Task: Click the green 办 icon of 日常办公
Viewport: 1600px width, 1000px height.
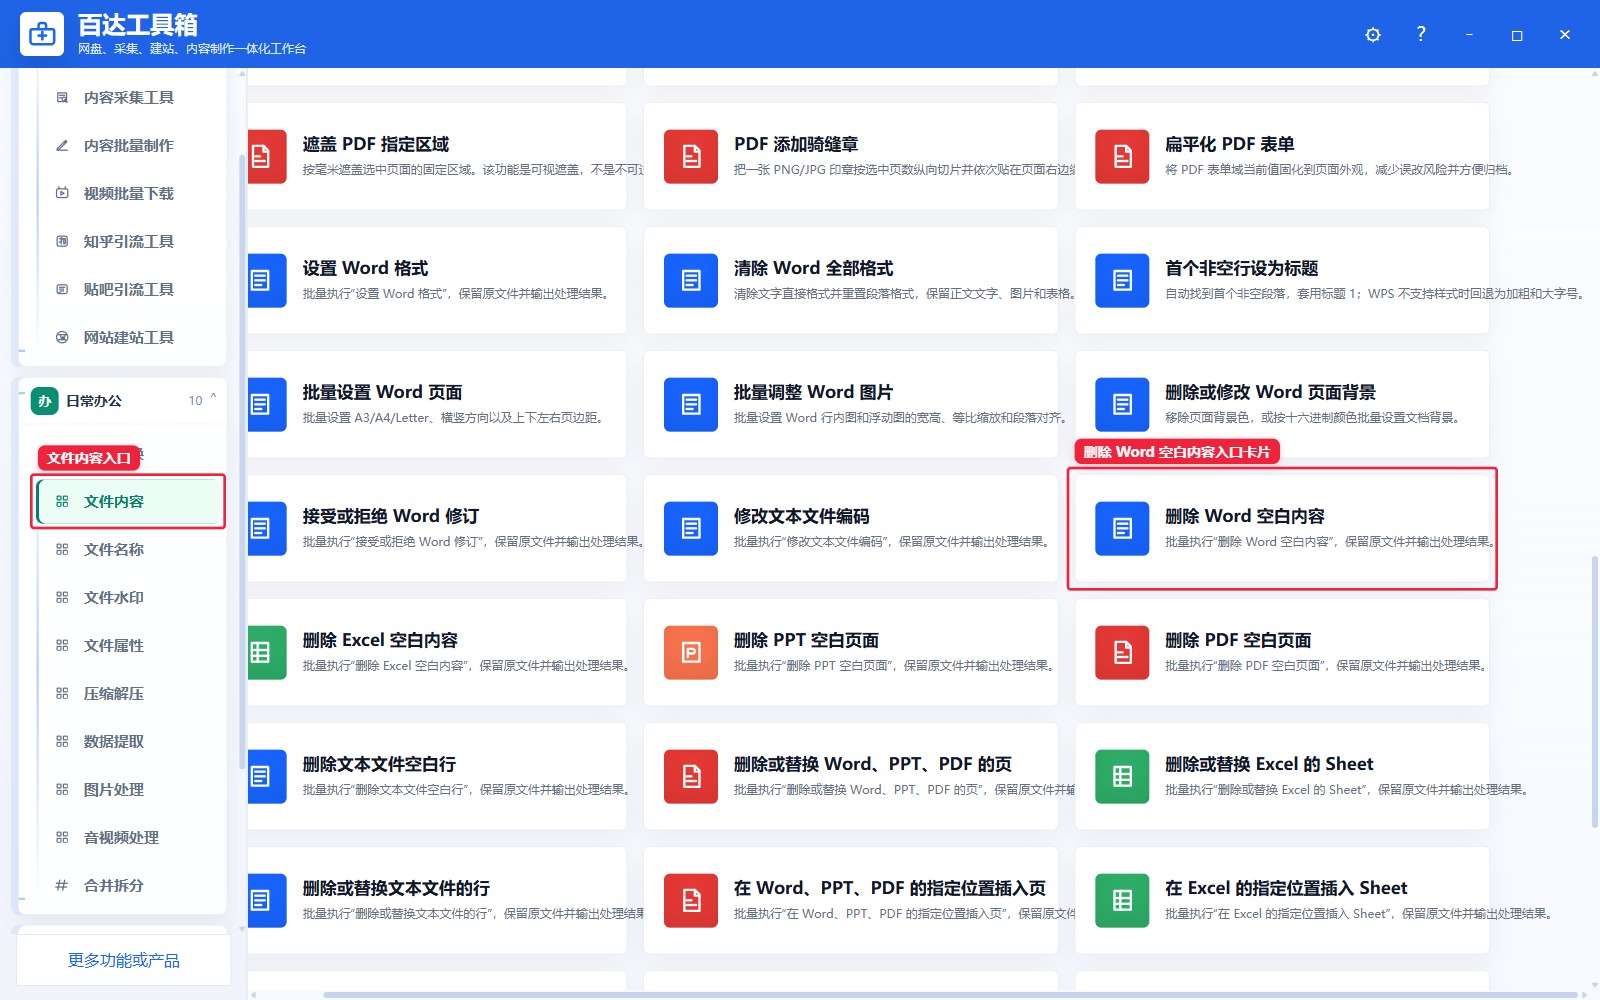Action: [44, 401]
